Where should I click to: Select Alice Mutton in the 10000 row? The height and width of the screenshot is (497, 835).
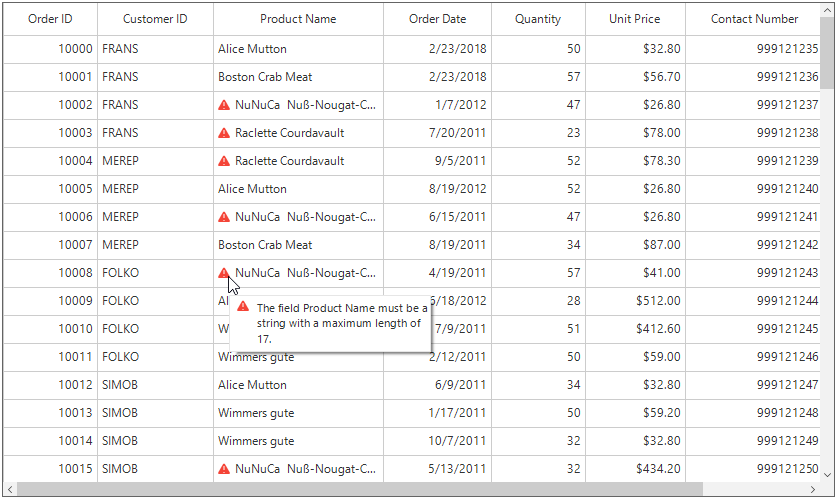[x=298, y=50]
